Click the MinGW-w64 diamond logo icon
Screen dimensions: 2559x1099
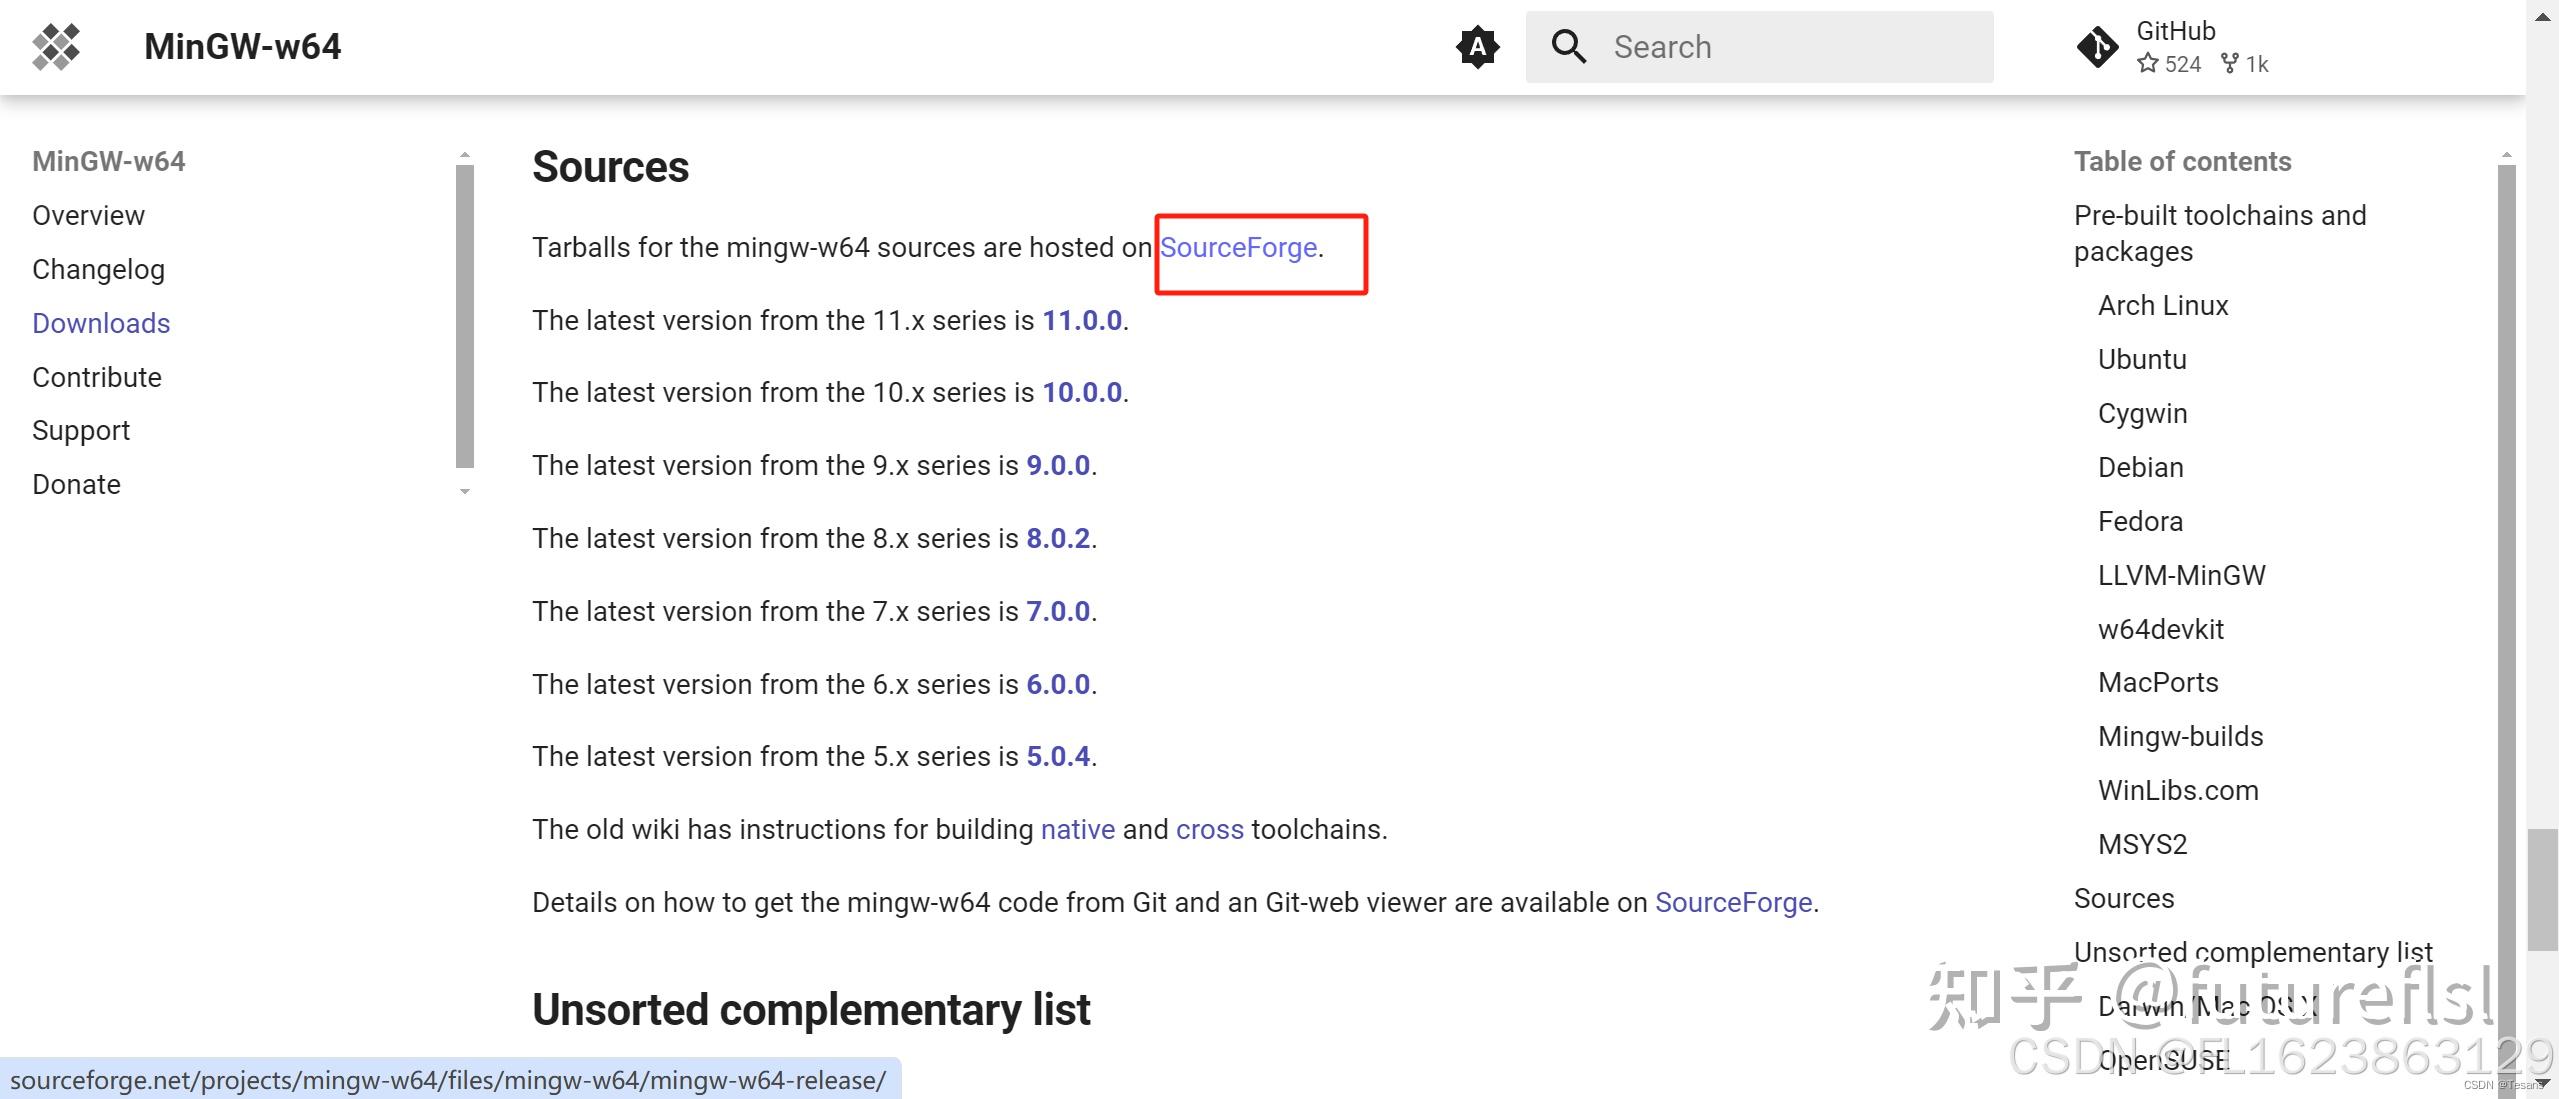[56, 47]
